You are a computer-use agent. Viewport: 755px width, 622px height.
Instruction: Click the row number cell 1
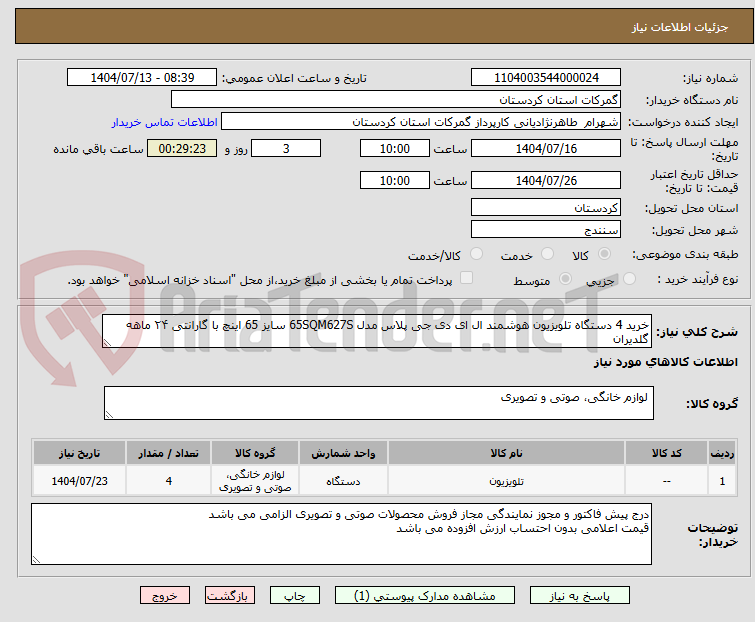[722, 481]
